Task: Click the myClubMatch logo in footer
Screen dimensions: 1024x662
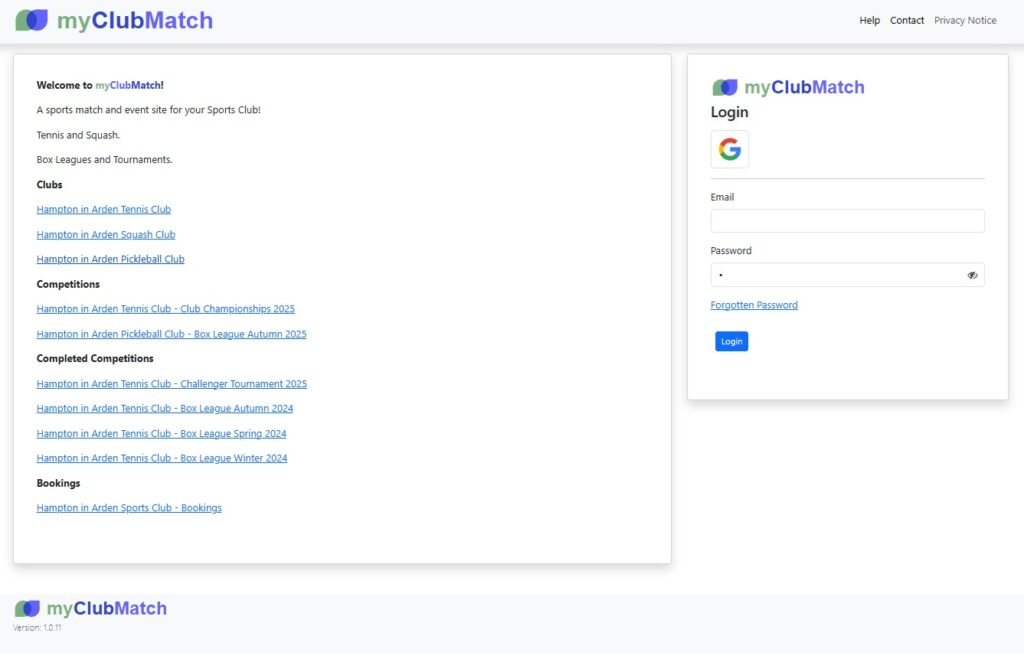Action: click(x=91, y=608)
